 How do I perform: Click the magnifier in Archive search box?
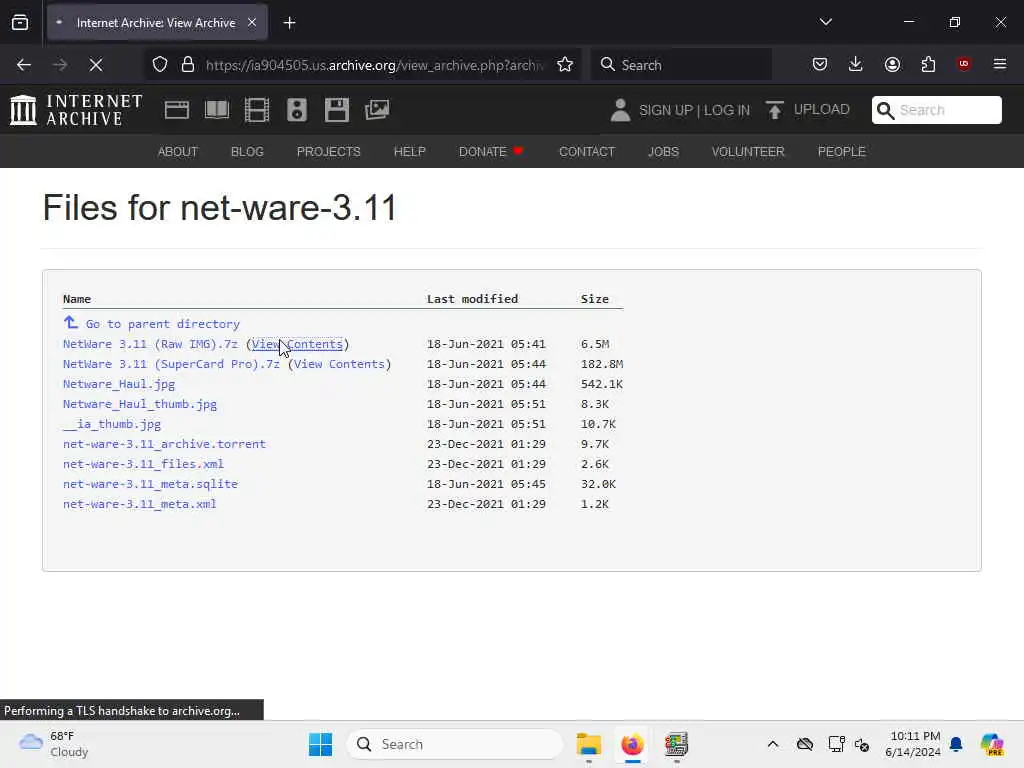coord(885,110)
